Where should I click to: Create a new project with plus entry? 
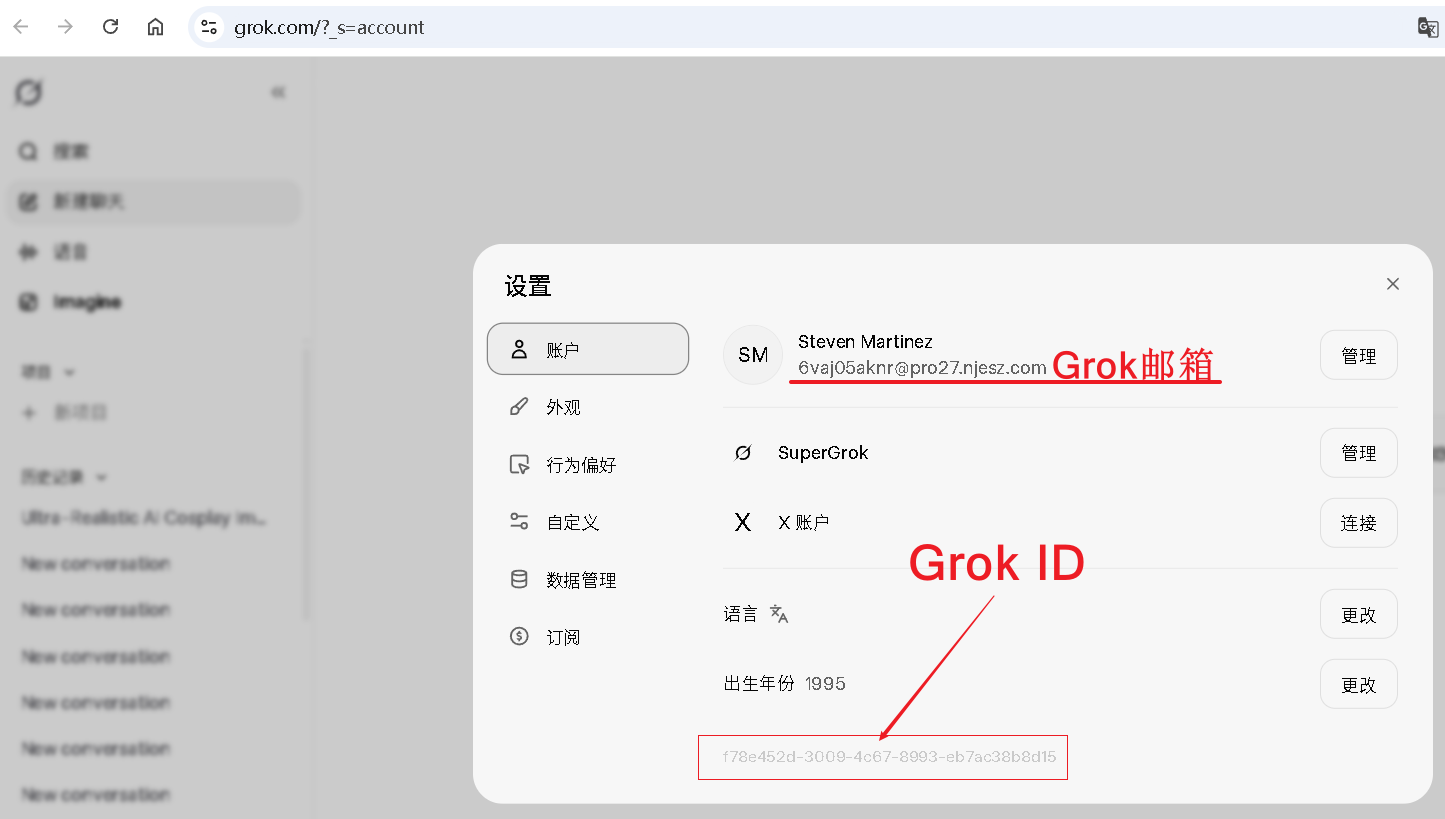(x=65, y=412)
